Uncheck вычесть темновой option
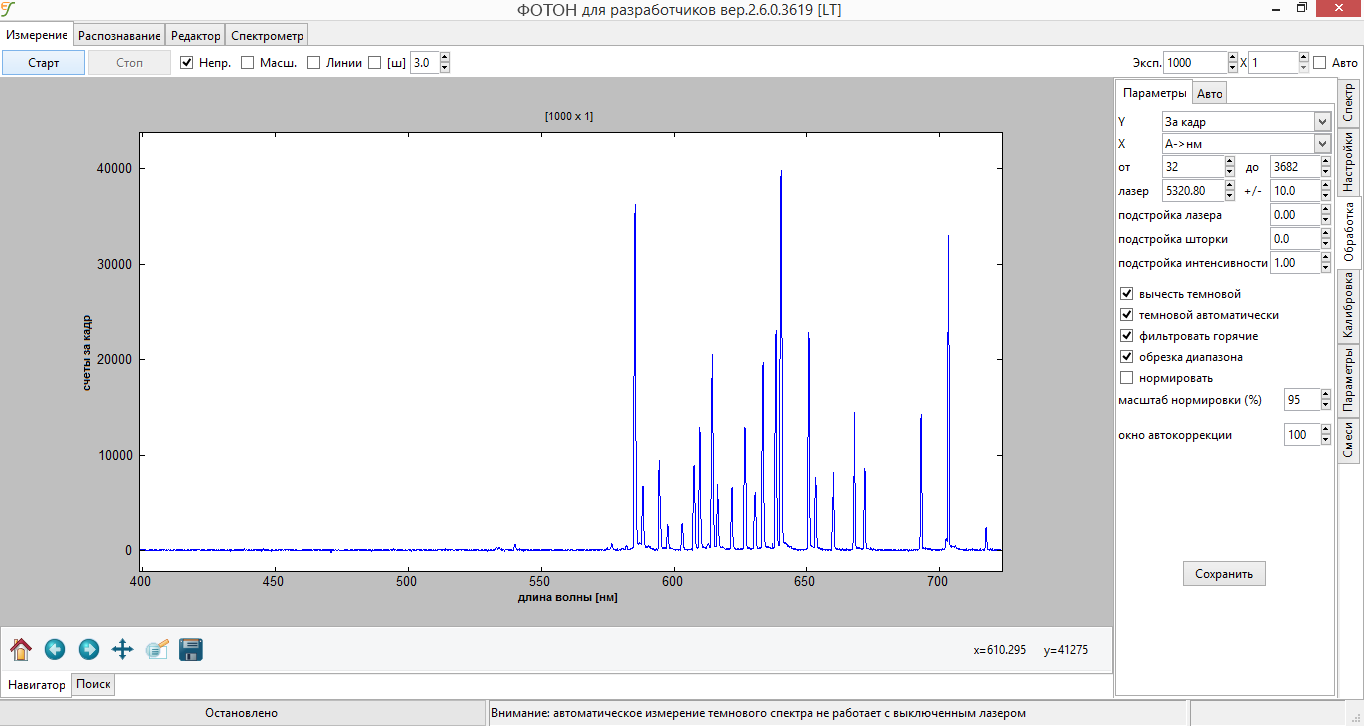Image resolution: width=1364 pixels, height=726 pixels. click(1127, 294)
